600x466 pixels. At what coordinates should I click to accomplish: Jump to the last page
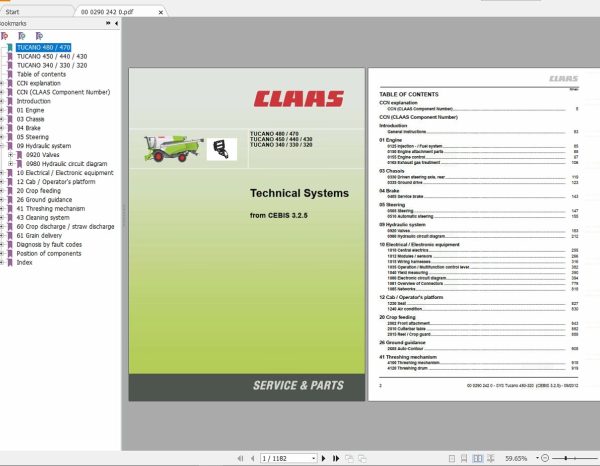click(x=336, y=458)
